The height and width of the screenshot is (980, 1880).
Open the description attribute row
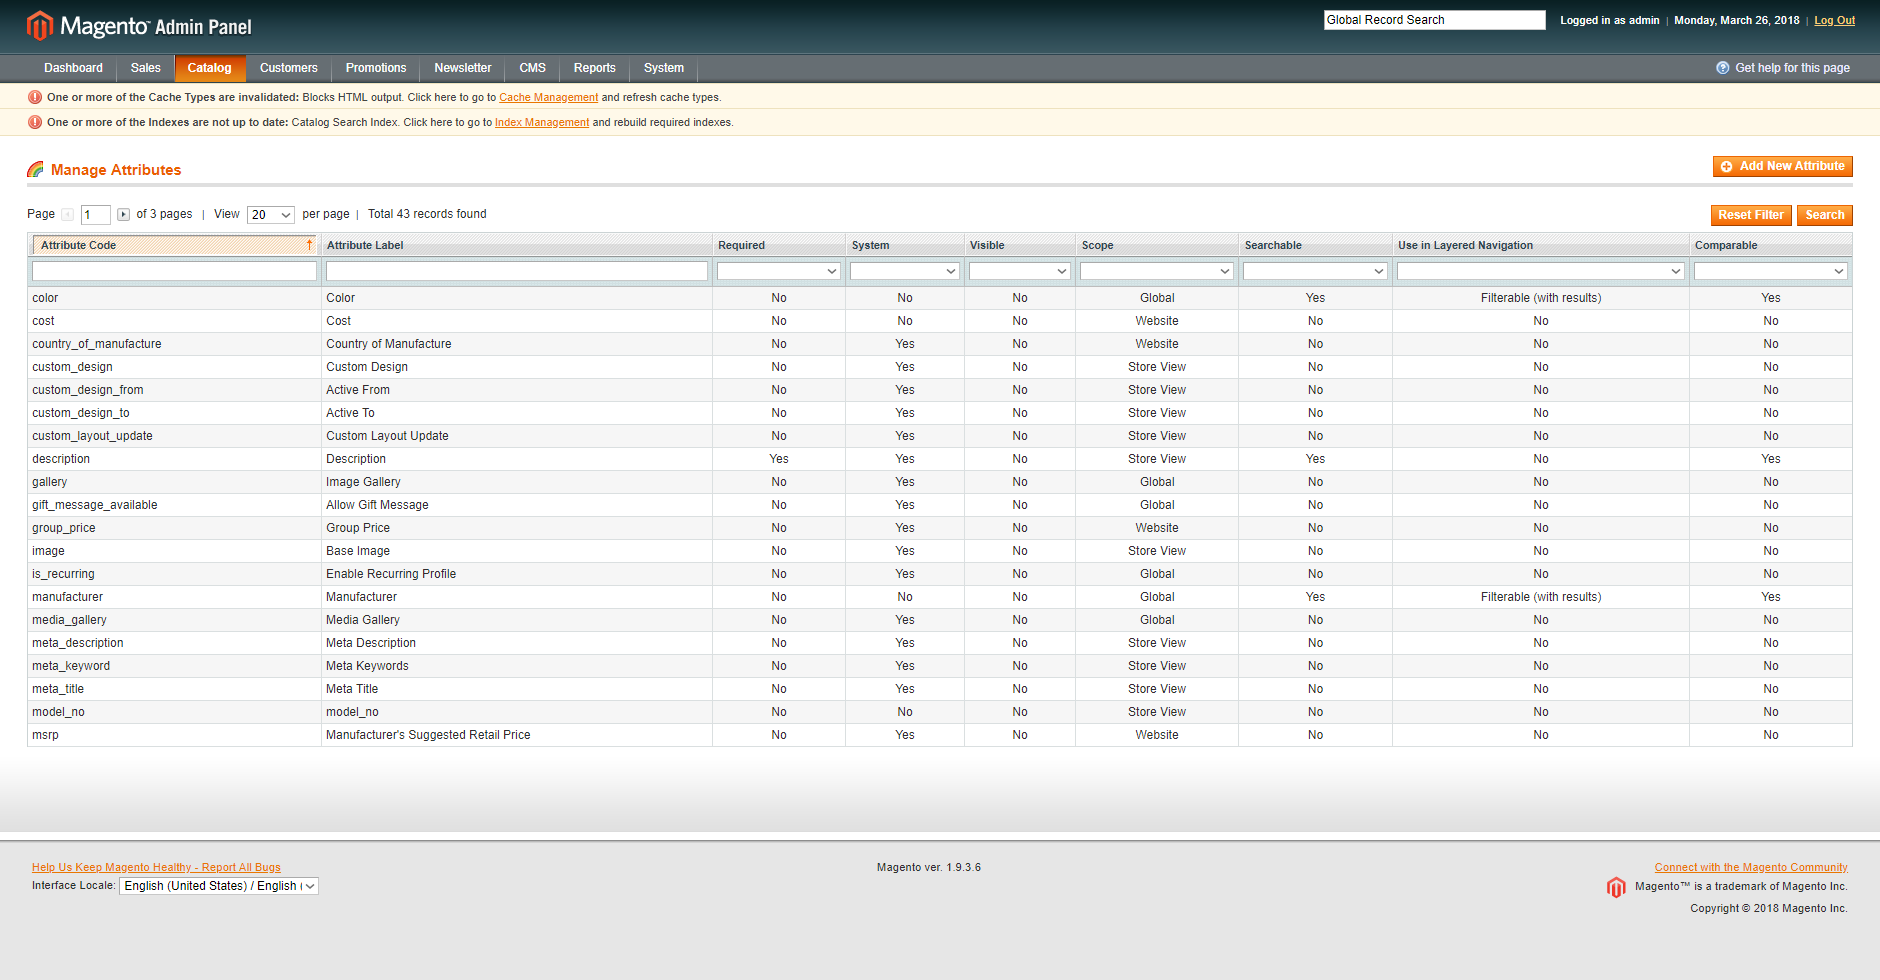point(940,459)
